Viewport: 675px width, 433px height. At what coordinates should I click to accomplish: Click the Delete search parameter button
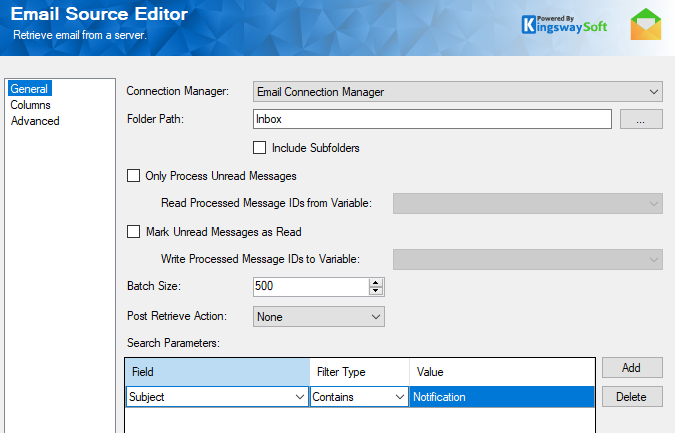(x=631, y=397)
